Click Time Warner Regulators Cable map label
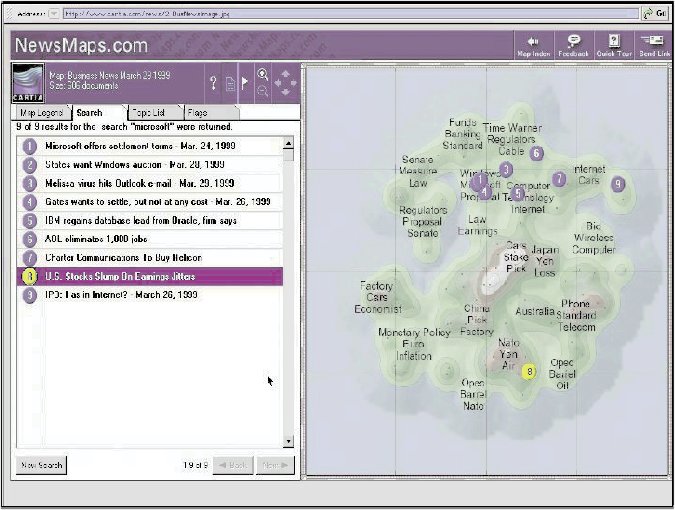 point(512,139)
